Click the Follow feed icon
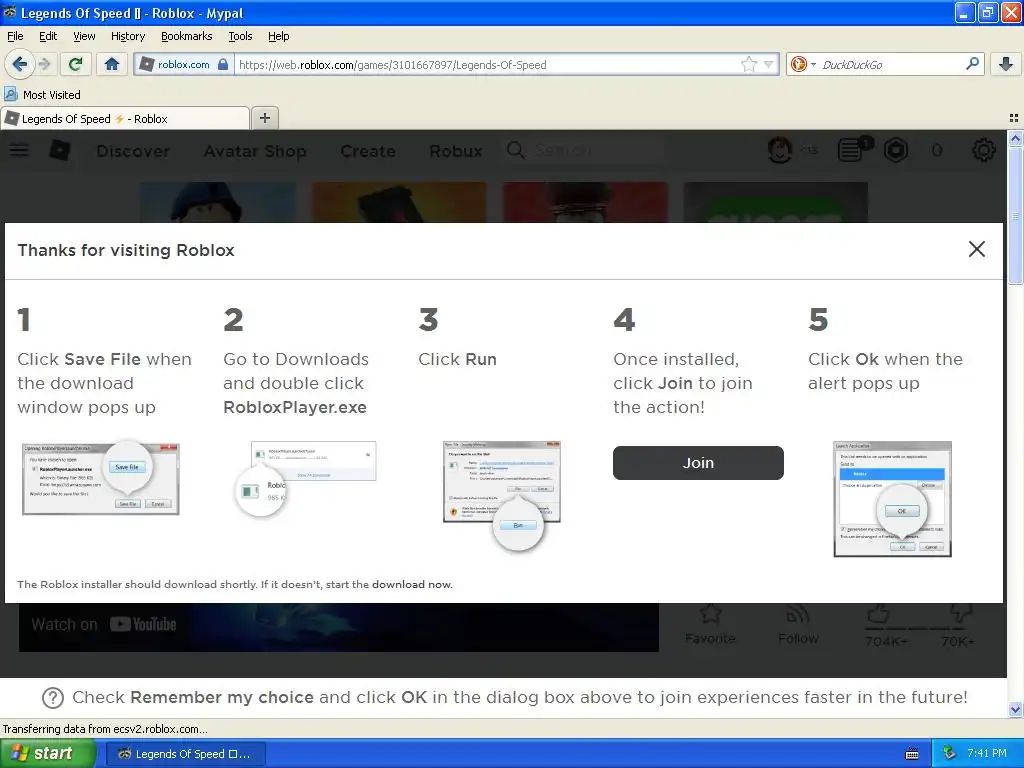The height and width of the screenshot is (768, 1024). tap(798, 614)
